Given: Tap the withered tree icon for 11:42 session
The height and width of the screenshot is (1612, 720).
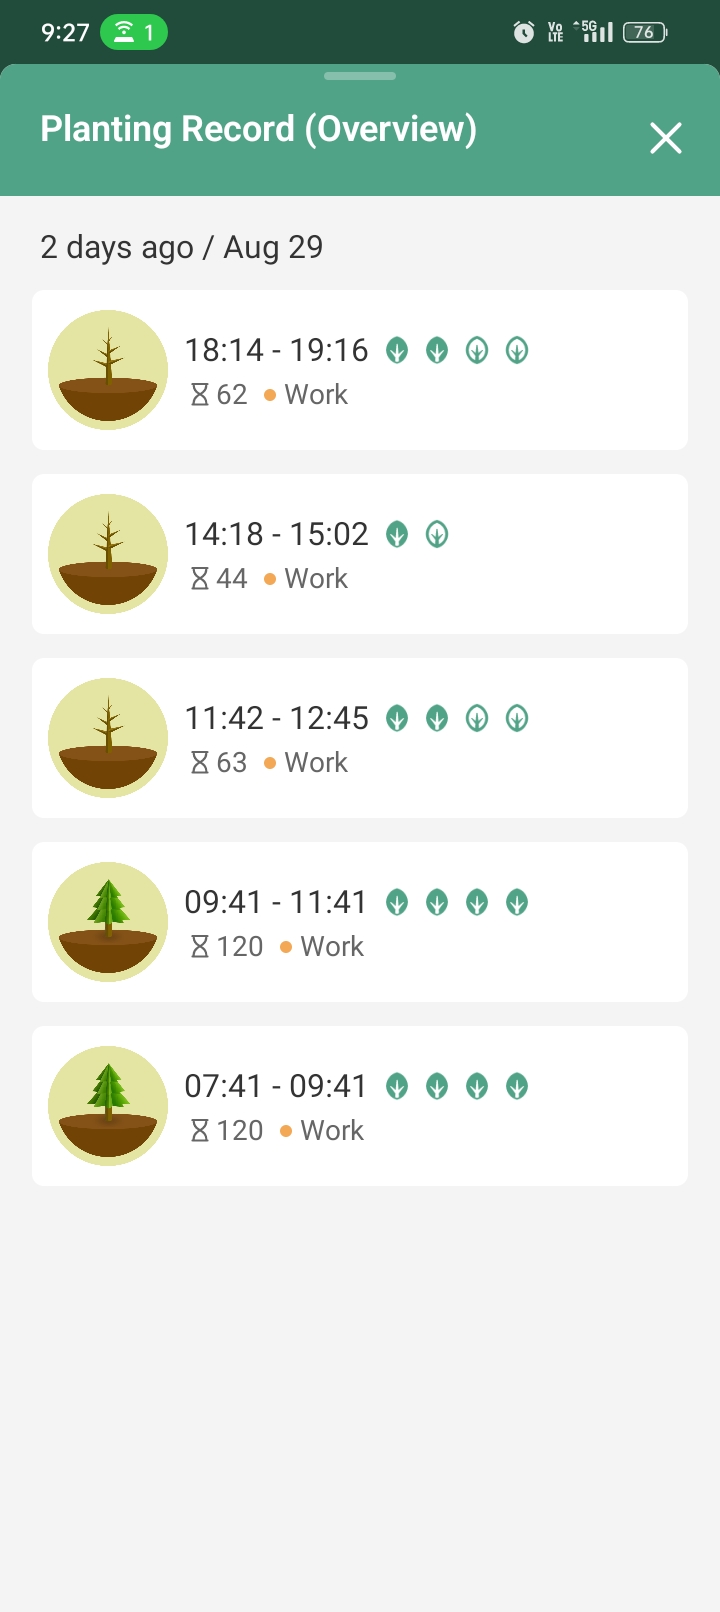Looking at the screenshot, I should tap(108, 738).
